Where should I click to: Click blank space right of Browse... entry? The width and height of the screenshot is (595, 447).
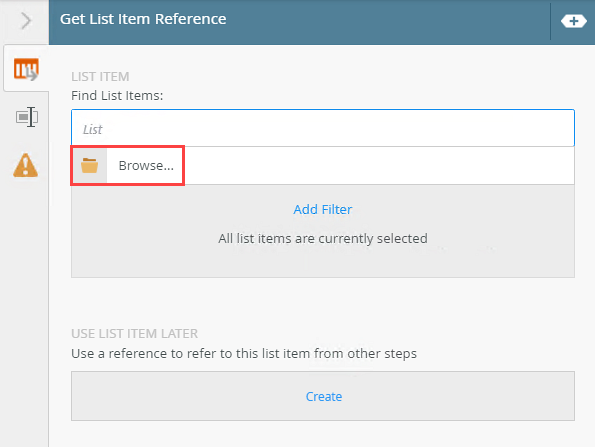pos(379,166)
